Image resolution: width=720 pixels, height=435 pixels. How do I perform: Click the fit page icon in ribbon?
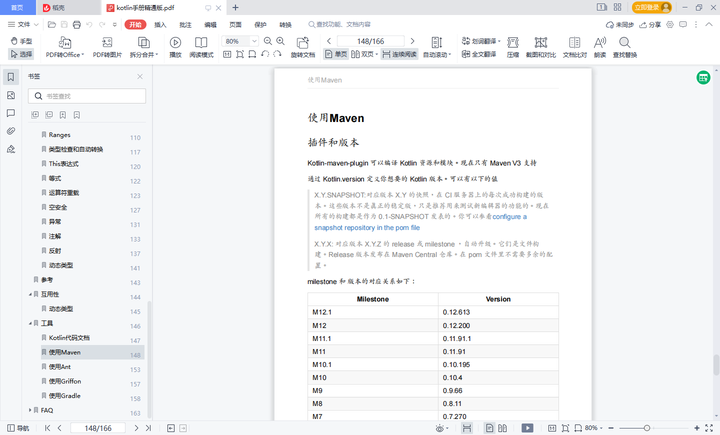point(240,54)
